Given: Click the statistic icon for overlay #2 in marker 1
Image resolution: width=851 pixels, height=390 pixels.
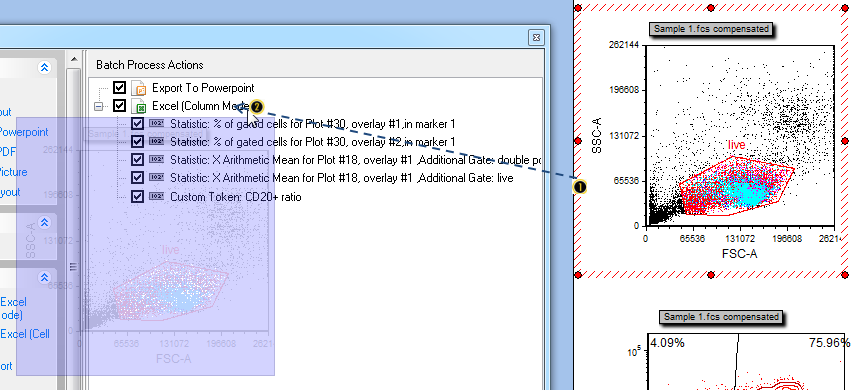Looking at the screenshot, I should [157, 142].
